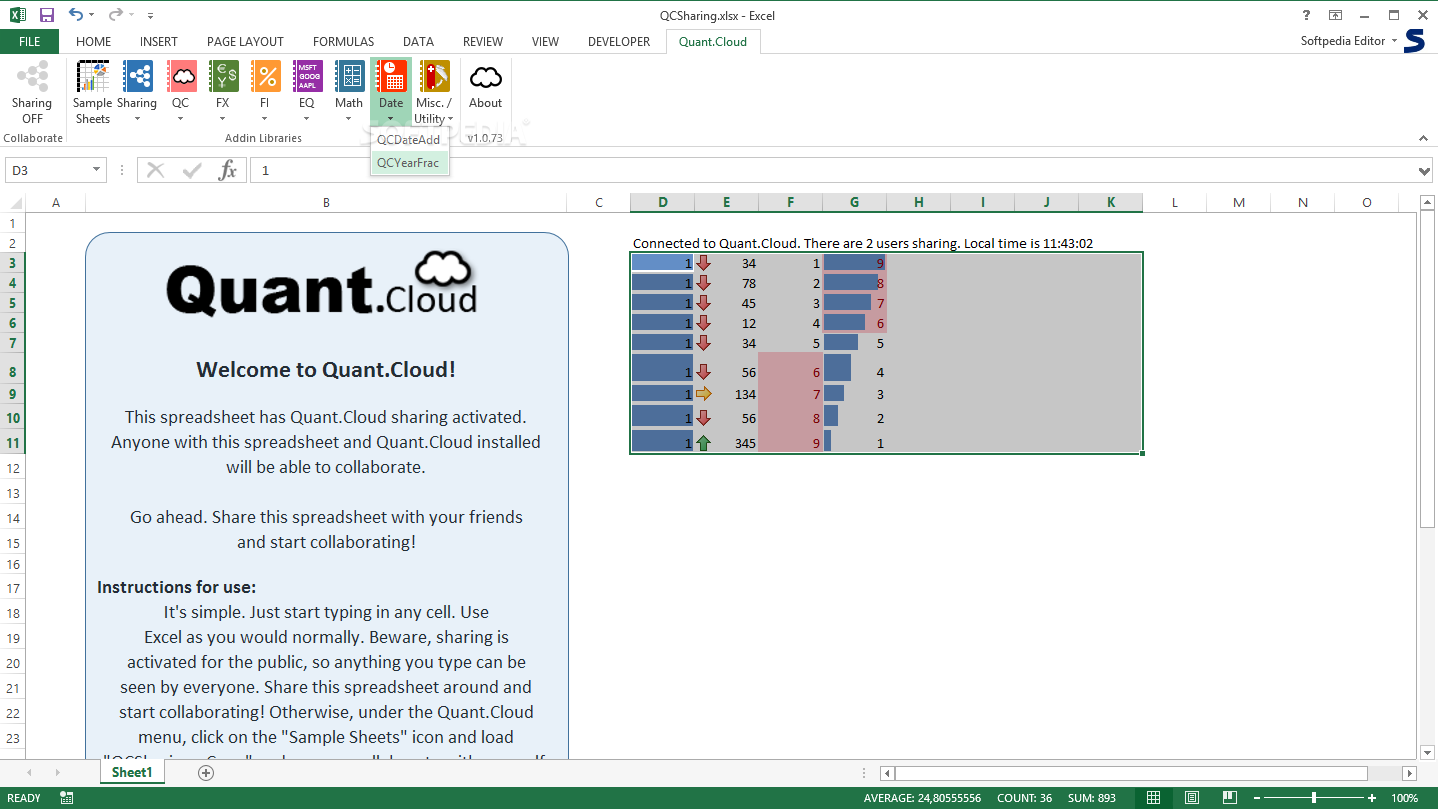The height and width of the screenshot is (809, 1438).
Task: Click the Quant.Cloud logo image
Action: [x=321, y=284]
